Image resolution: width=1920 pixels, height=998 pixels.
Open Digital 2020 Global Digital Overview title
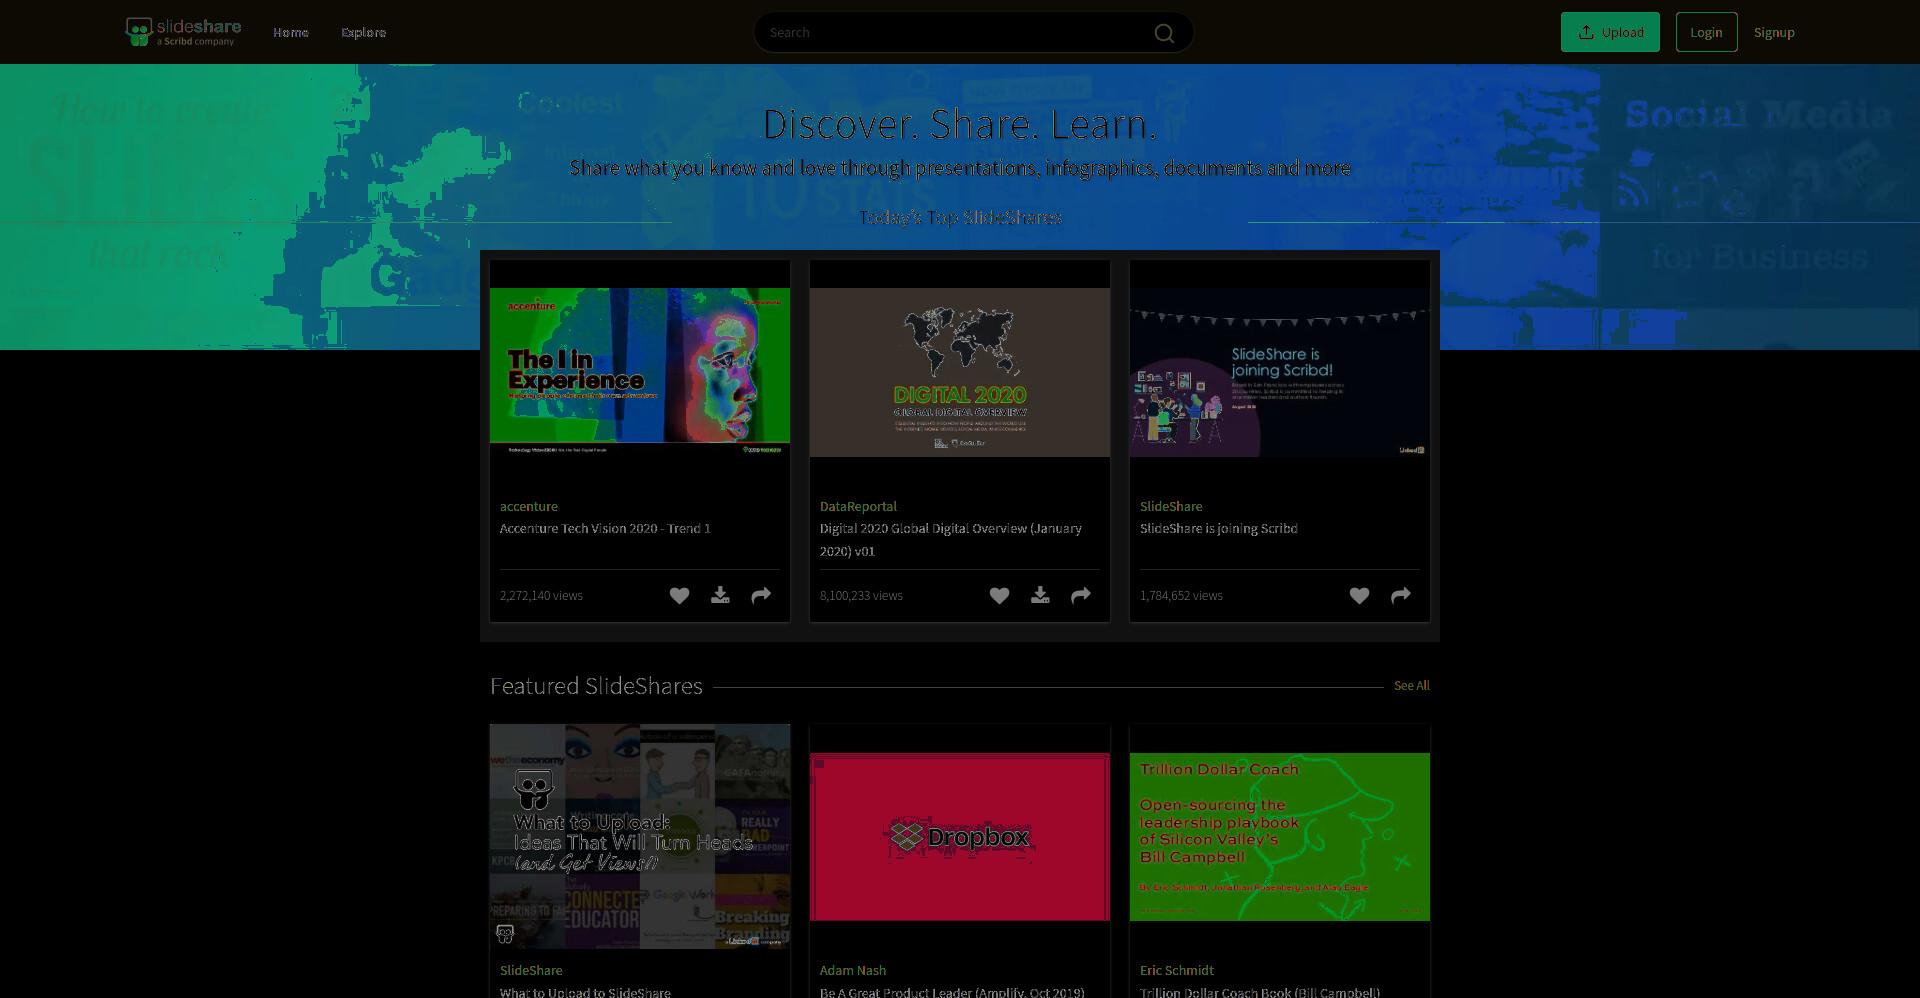[x=950, y=540]
